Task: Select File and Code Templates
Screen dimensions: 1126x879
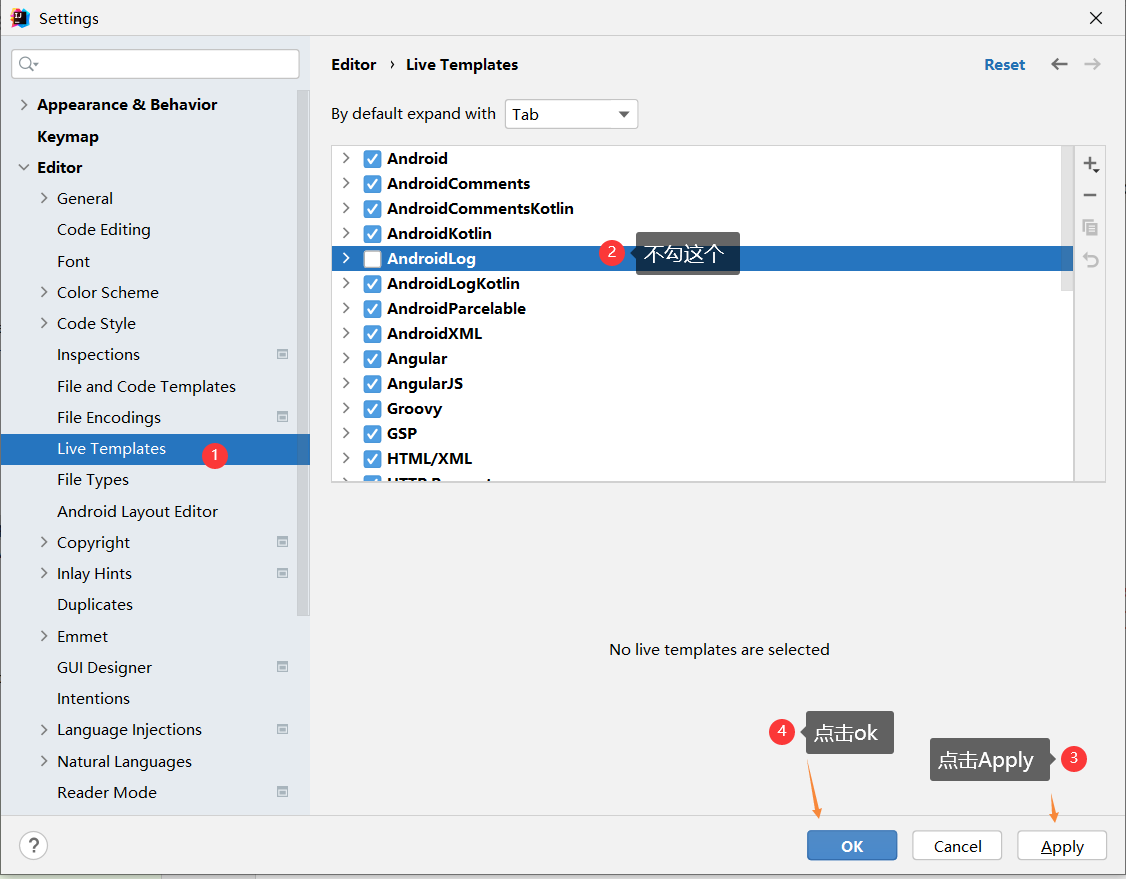Action: (x=146, y=386)
